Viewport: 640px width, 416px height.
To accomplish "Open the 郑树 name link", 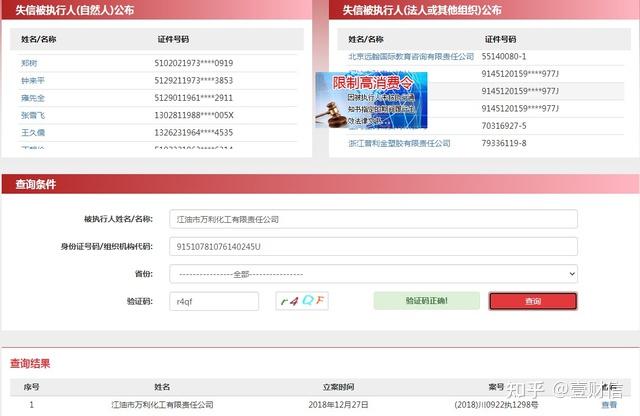I will pos(29,63).
